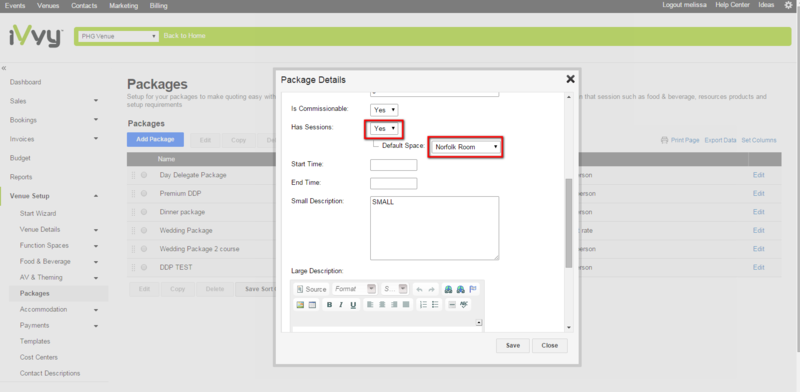Click the Close button in dialog
Screen dimensions: 800x392
click(549, 346)
